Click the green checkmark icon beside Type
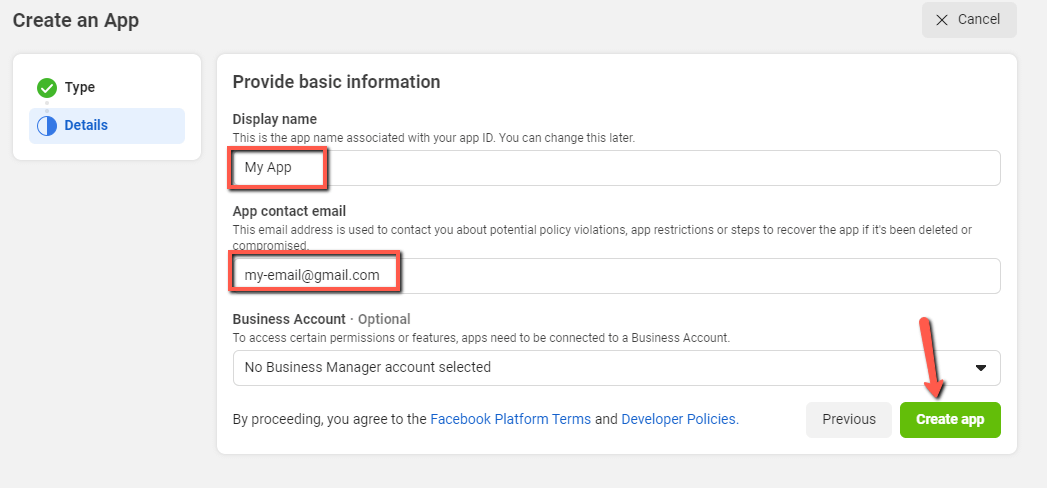This screenshot has width=1047, height=488. (47, 88)
